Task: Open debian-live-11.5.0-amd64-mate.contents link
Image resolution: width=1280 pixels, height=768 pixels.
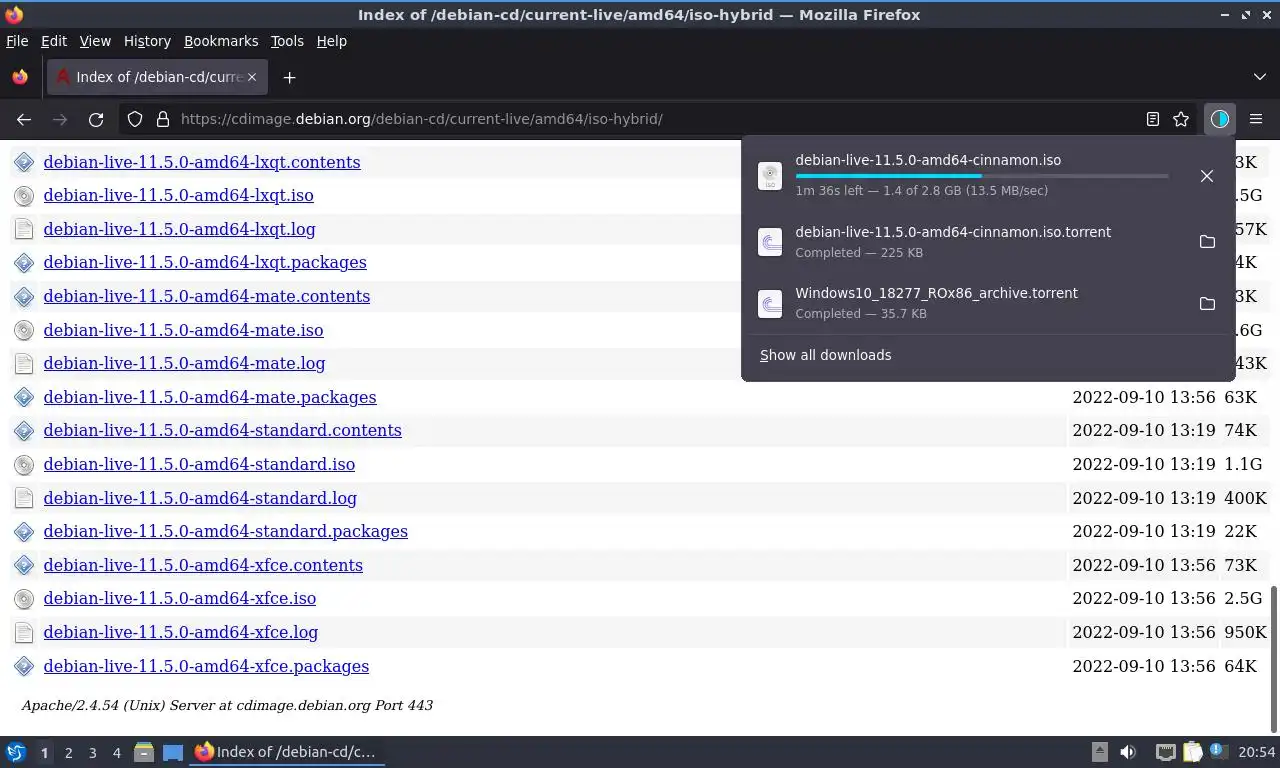Action: (x=206, y=296)
